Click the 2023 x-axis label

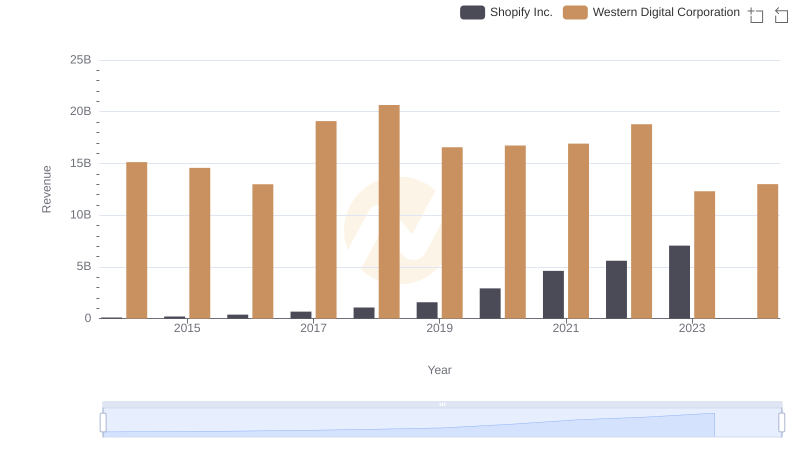692,328
